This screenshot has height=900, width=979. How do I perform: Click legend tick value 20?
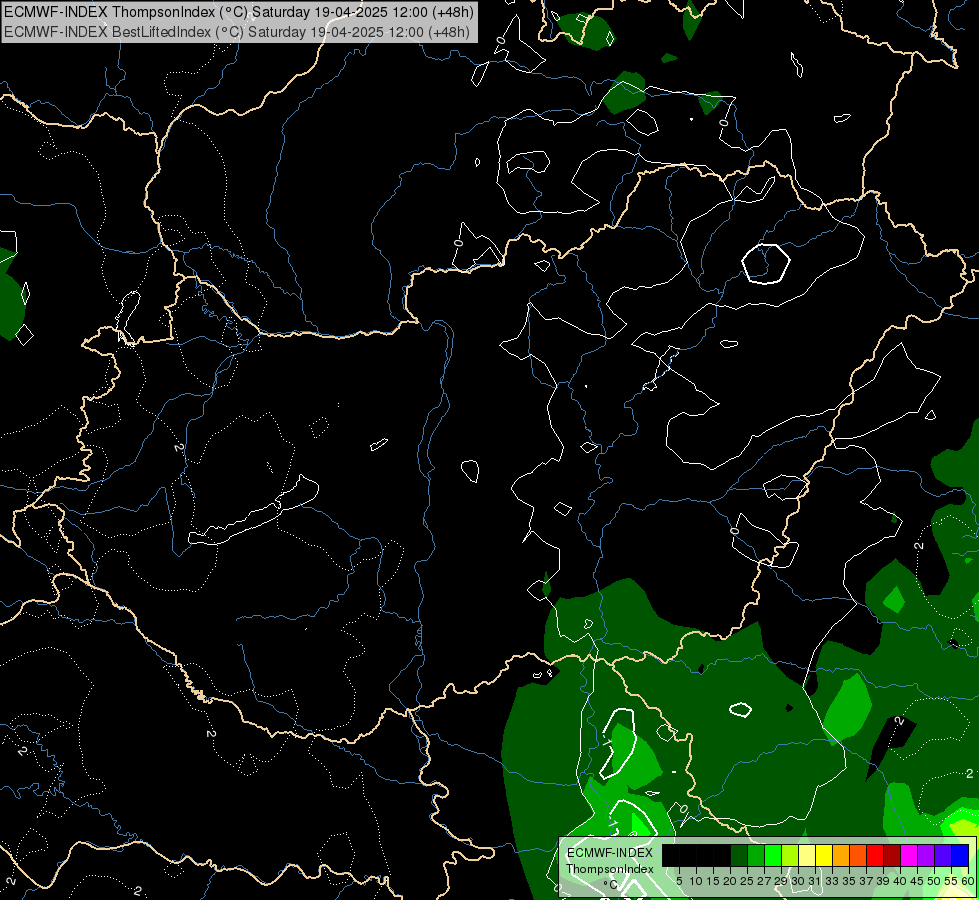click(731, 881)
